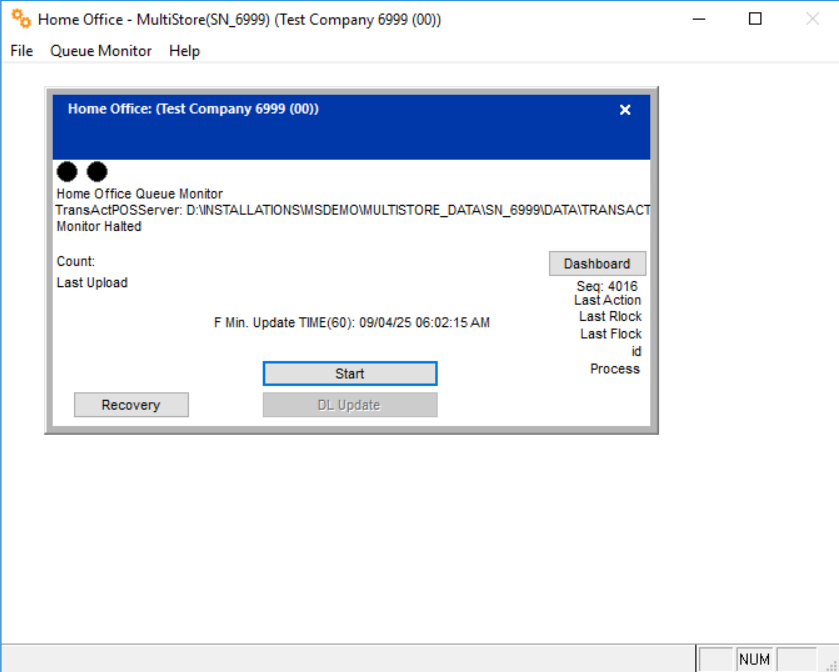The height and width of the screenshot is (672, 839).
Task: Open the Queue Monitor menu
Action: tap(101, 51)
